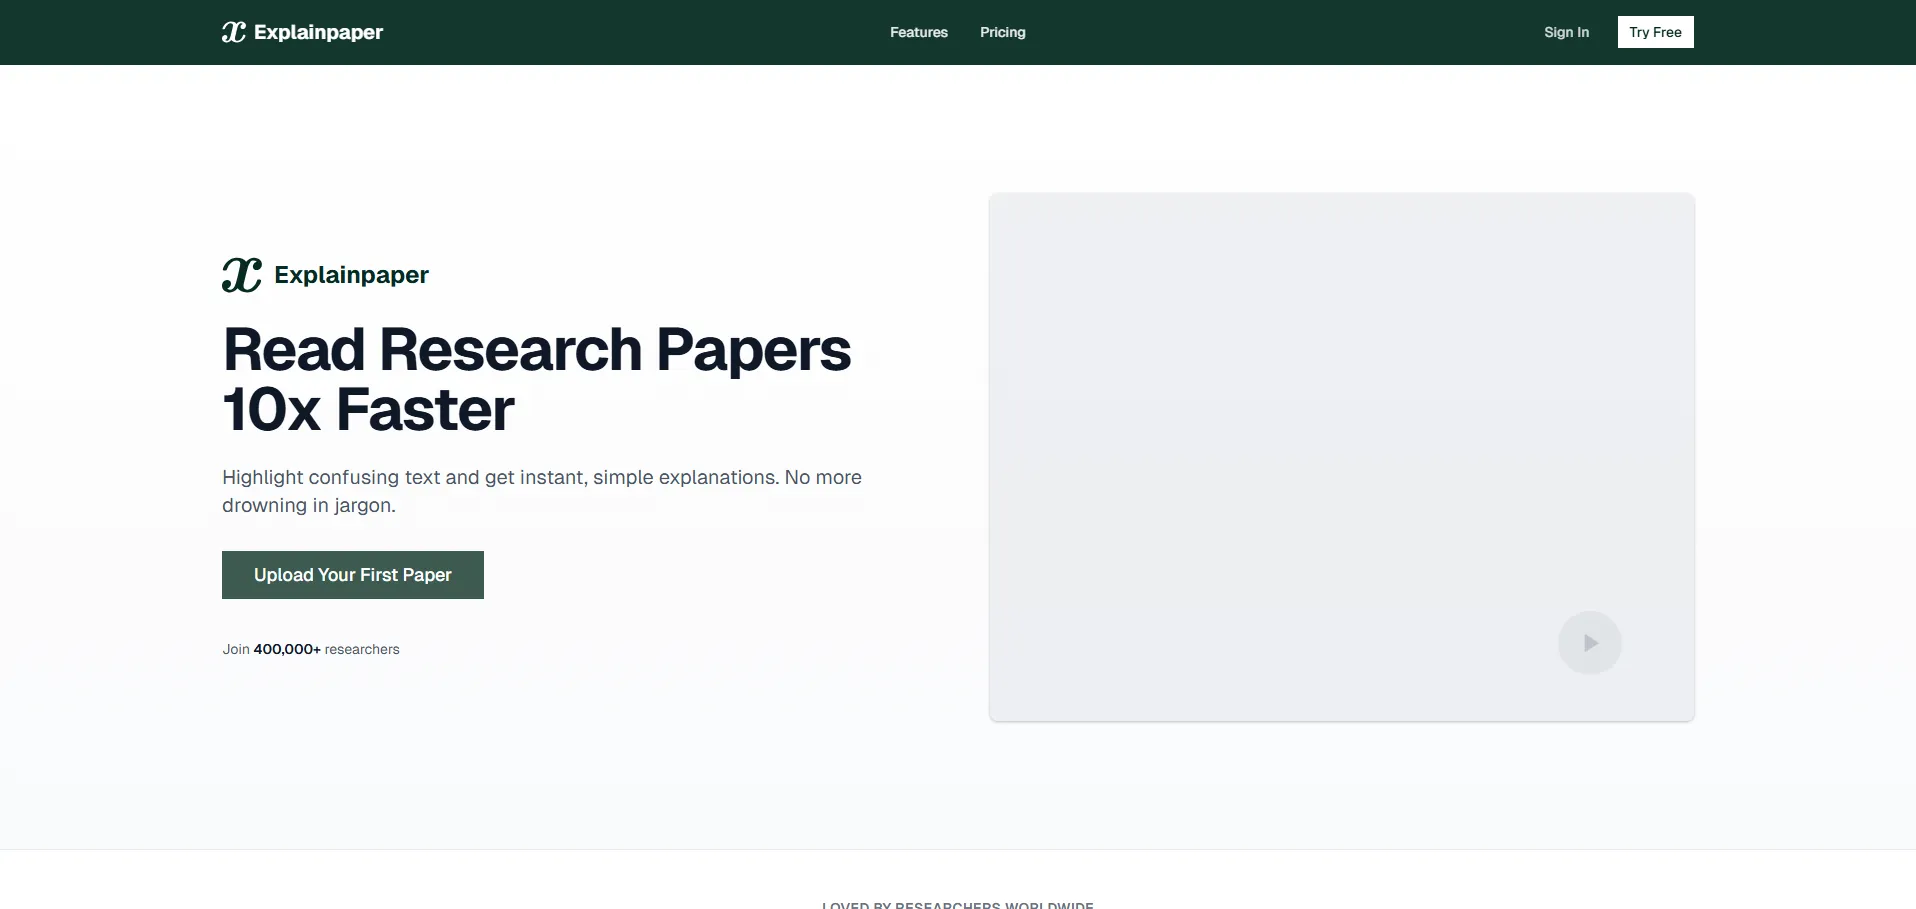
Task: Click the large script X logo in hero
Action: (242, 275)
